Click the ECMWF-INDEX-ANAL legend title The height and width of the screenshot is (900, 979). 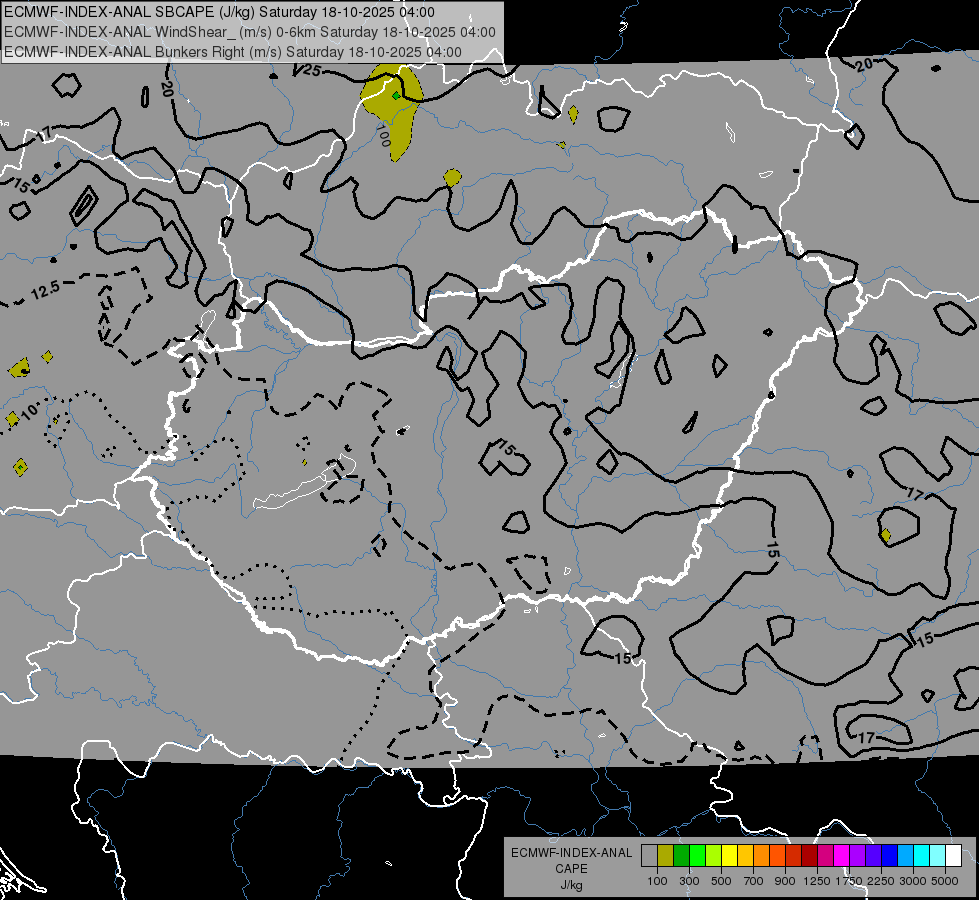571,853
